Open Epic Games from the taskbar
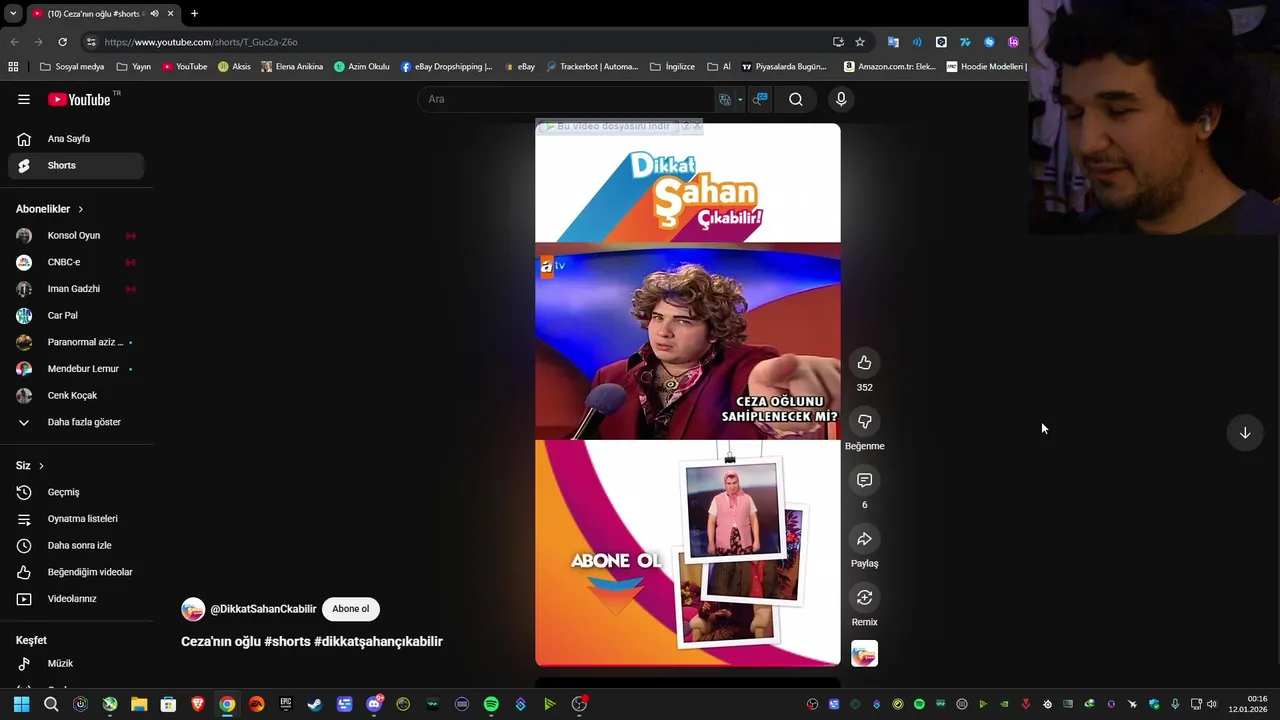The height and width of the screenshot is (720, 1280). tap(285, 704)
